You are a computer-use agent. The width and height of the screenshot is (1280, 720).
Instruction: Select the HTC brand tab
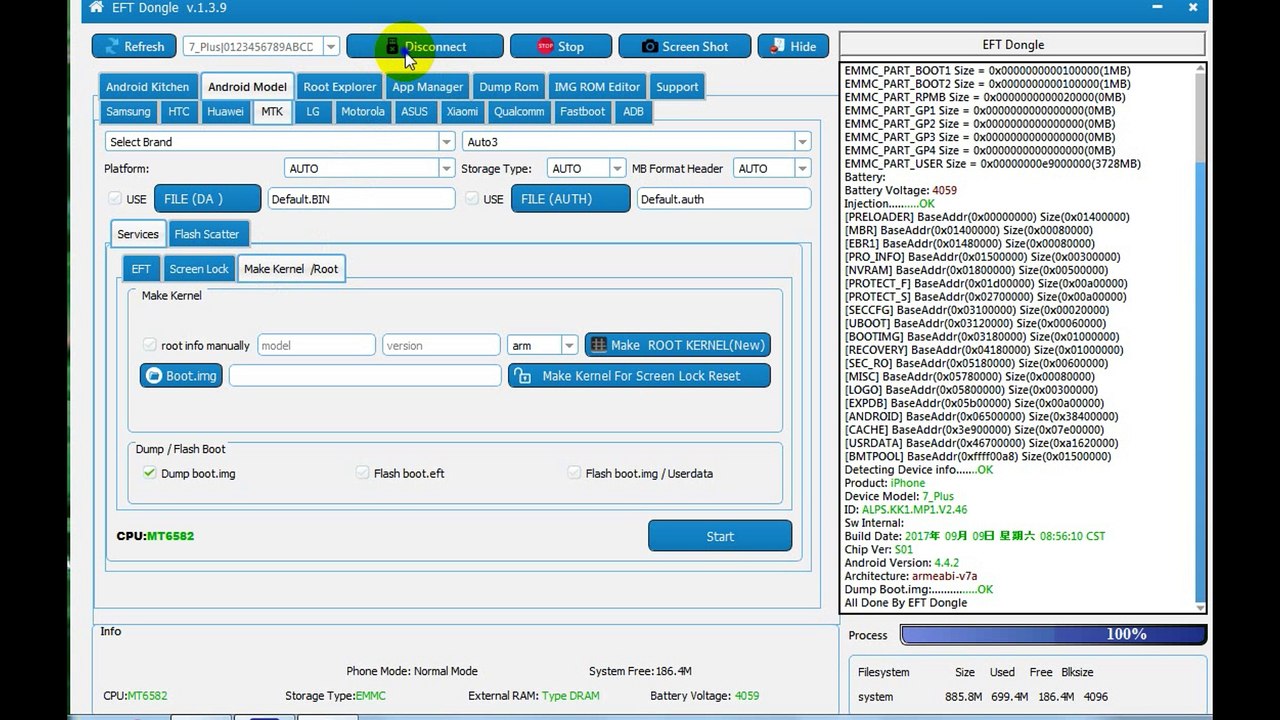[179, 112]
